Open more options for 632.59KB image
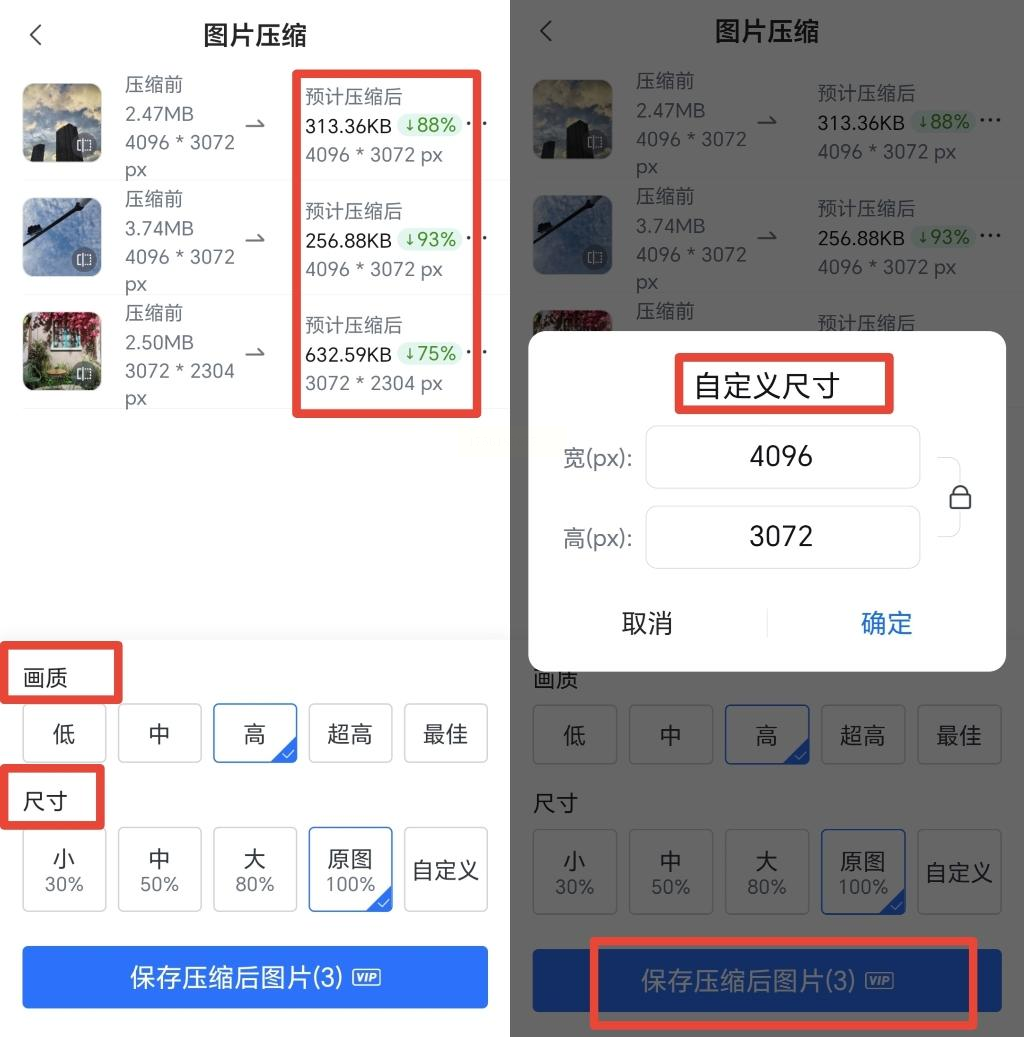The width and height of the screenshot is (1024, 1037). tap(478, 352)
